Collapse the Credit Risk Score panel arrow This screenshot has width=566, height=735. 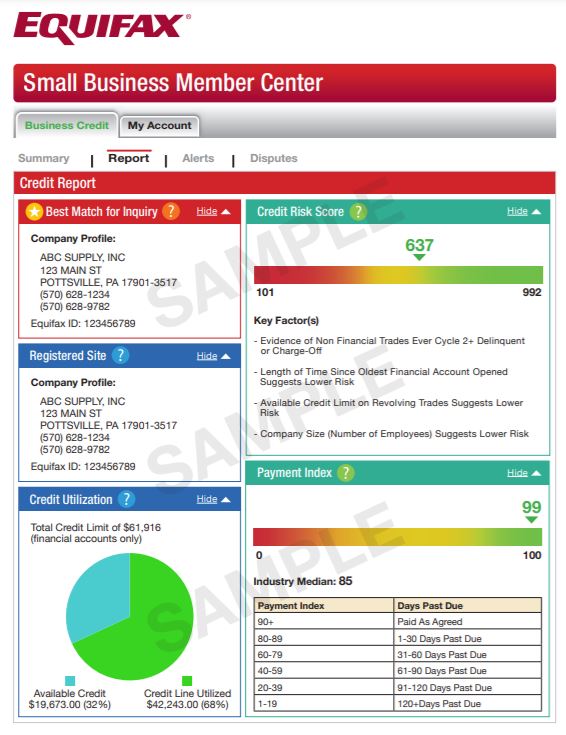pos(536,212)
